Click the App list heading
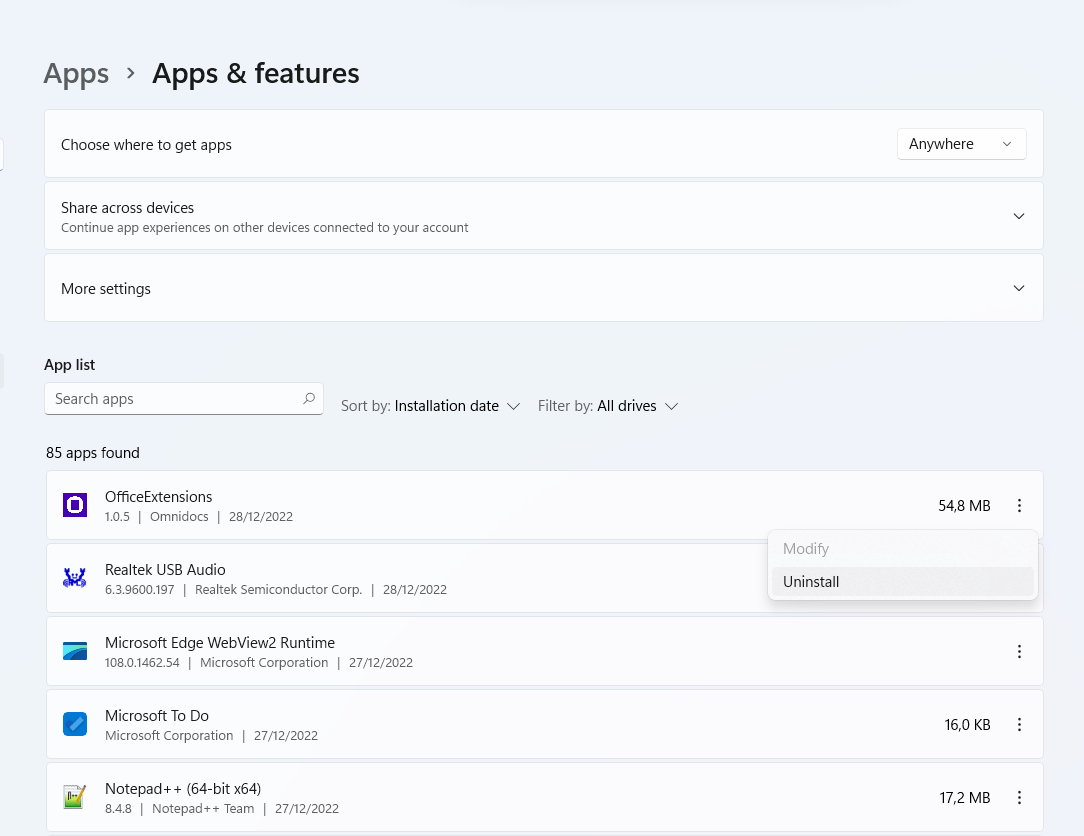1084x836 pixels. 70,364
